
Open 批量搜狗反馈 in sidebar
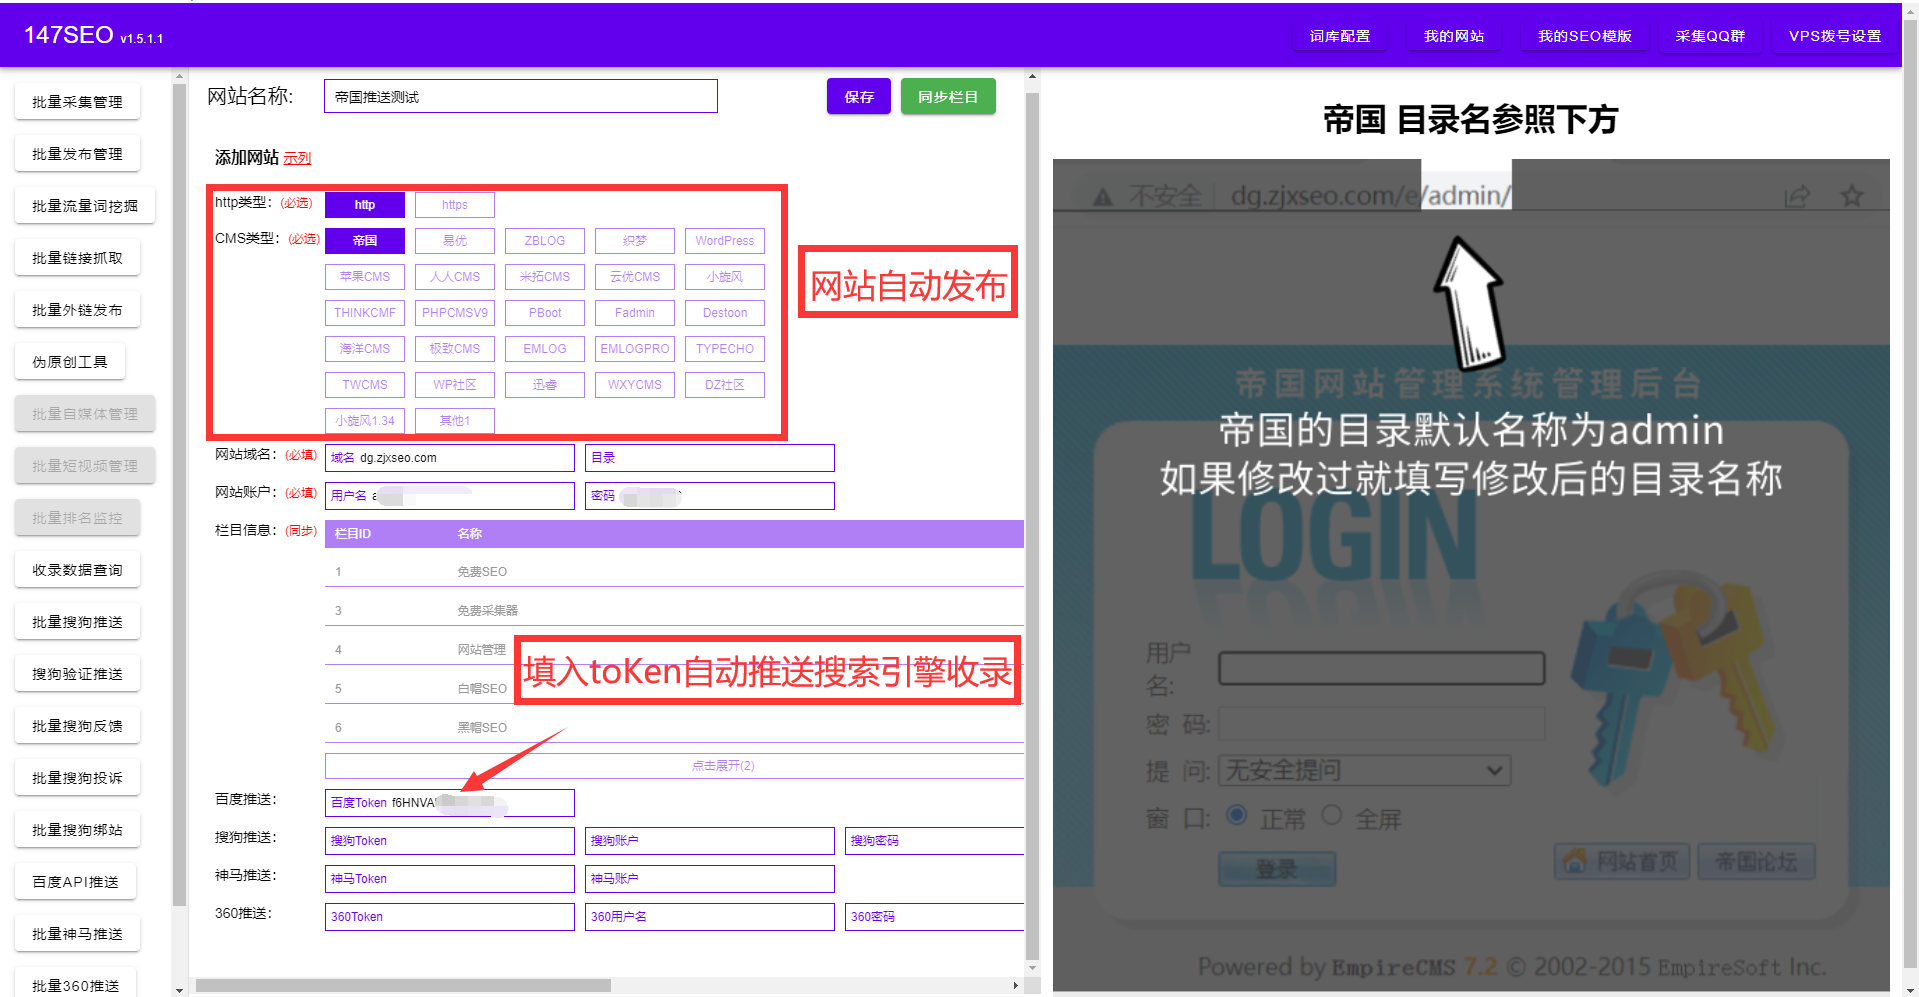click(77, 726)
